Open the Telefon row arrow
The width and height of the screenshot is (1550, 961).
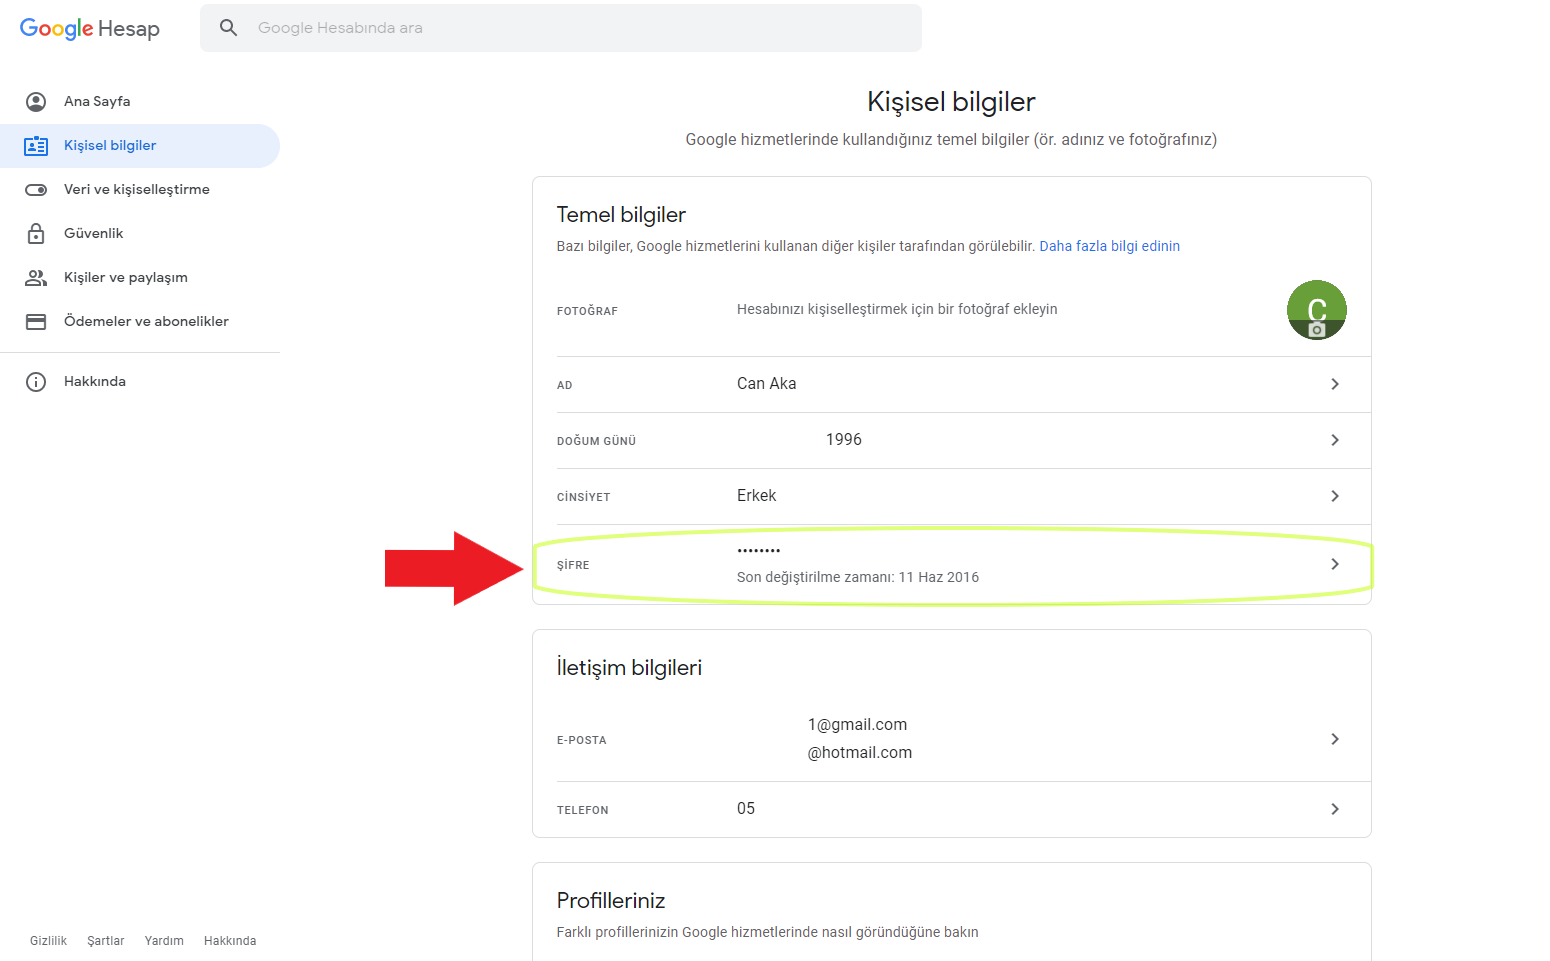click(1334, 809)
